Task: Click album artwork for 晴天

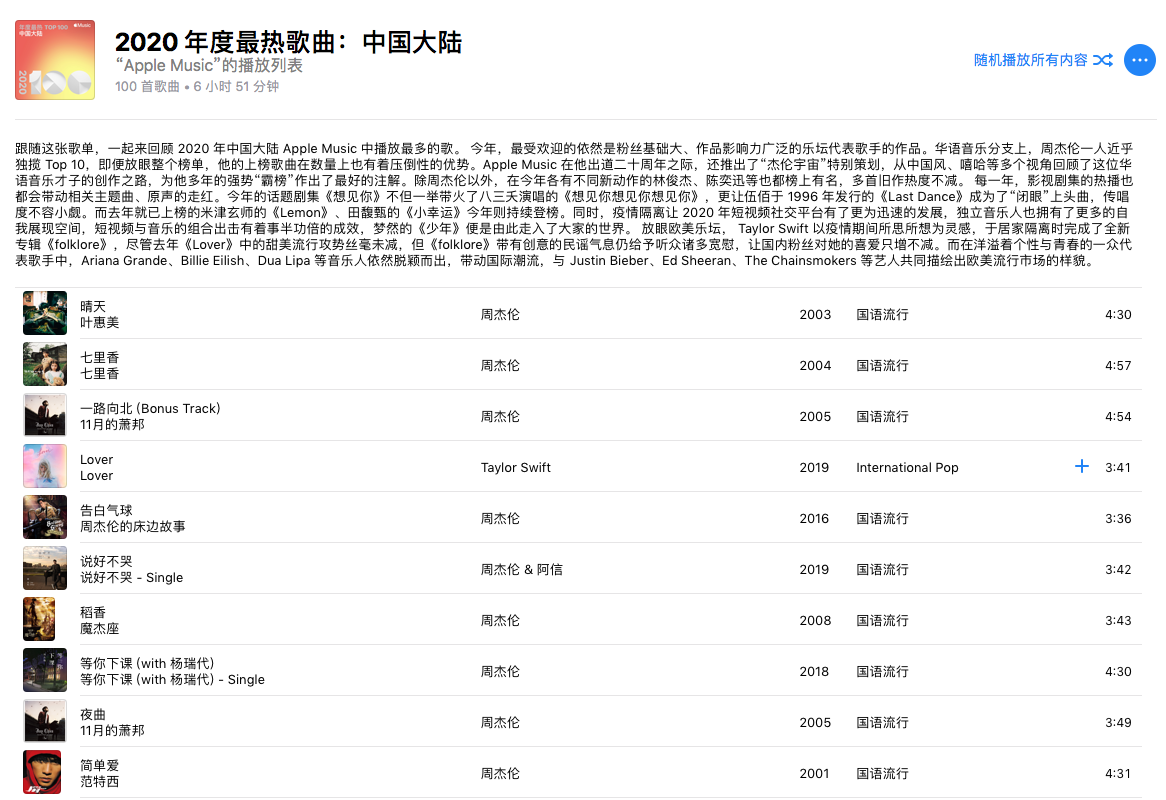Action: pyautogui.click(x=45, y=313)
